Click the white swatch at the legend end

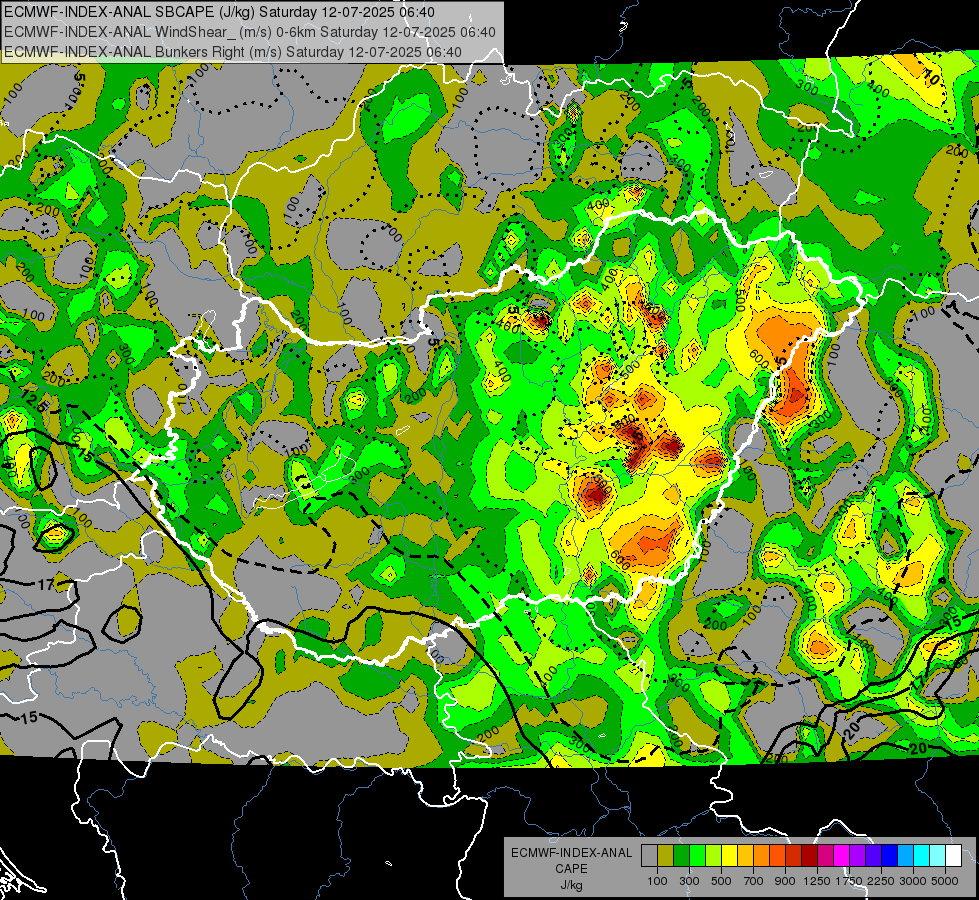(x=953, y=855)
